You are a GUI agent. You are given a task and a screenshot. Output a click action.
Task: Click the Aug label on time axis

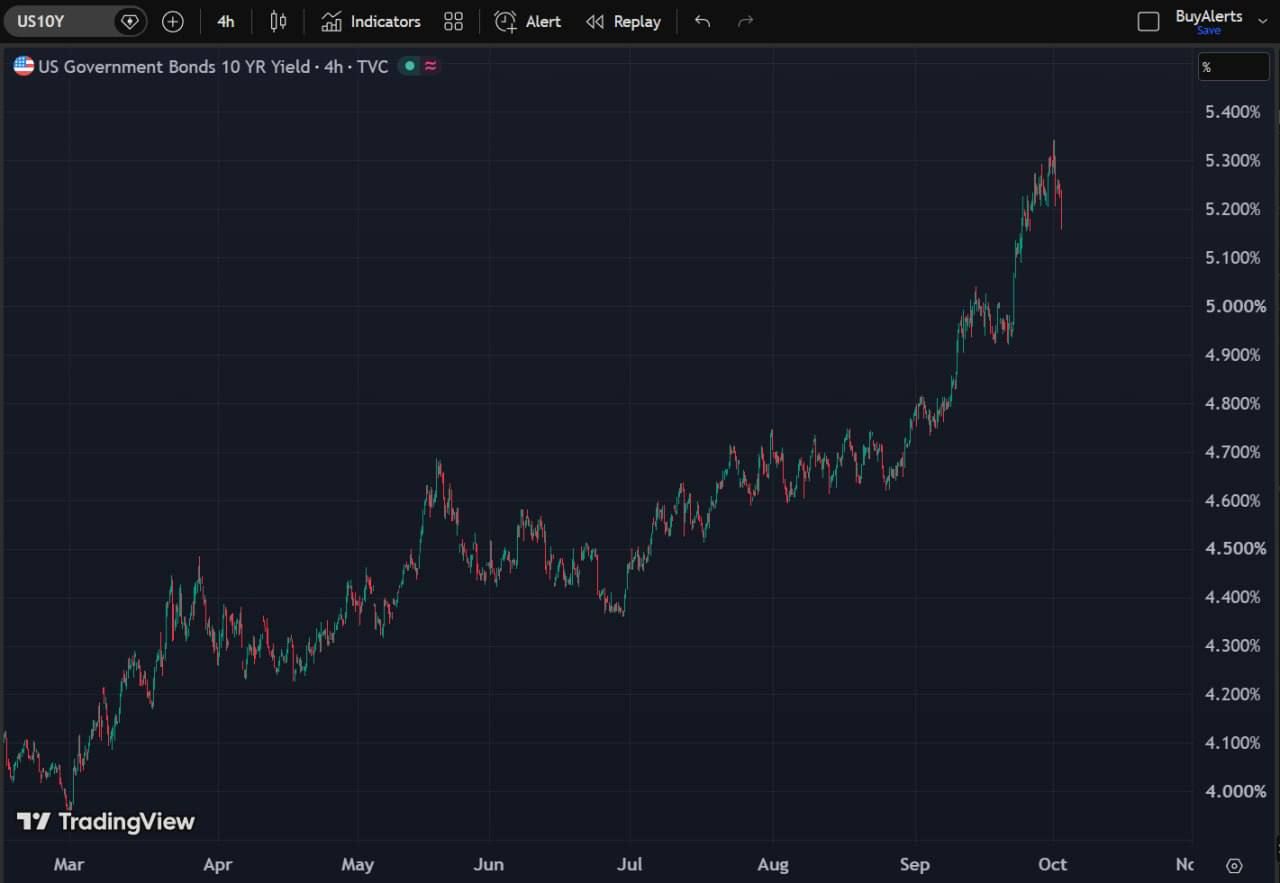pyautogui.click(x=773, y=865)
